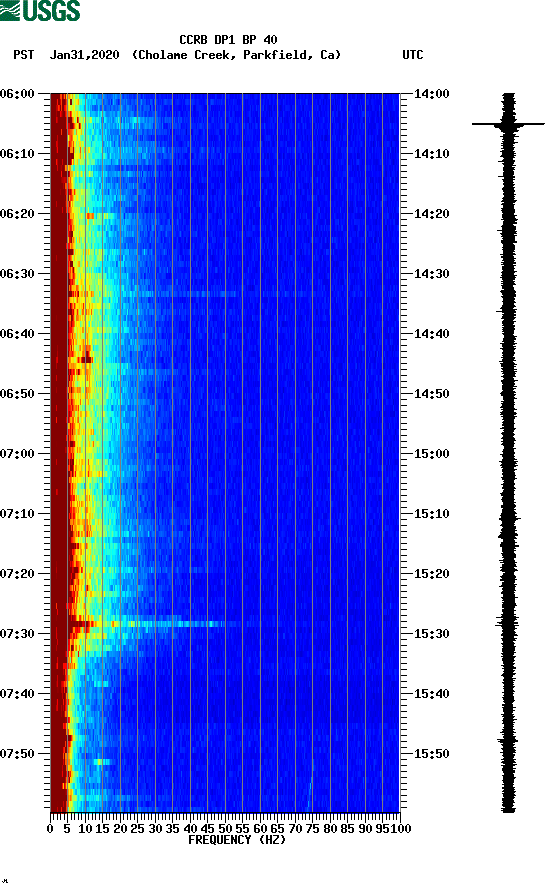Click the 0 Hz frequency axis label
Viewport: 552px width, 892px height.
[50, 829]
